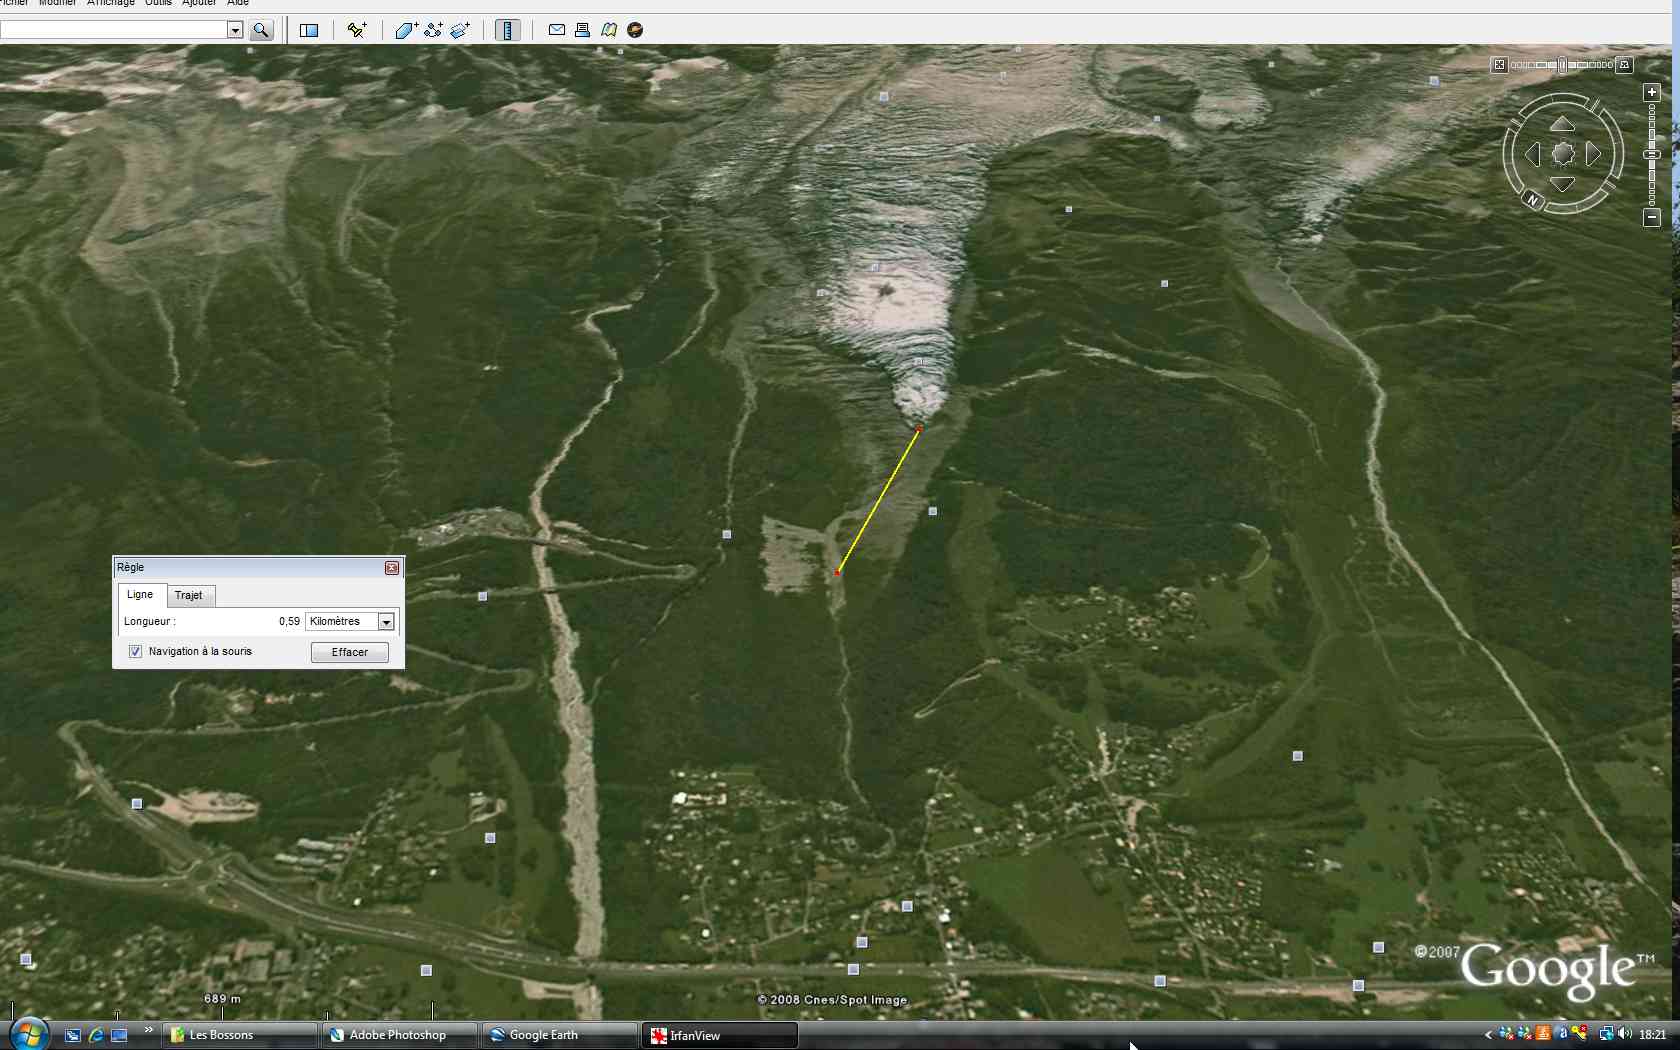
Task: Click the email envelope icon
Action: coord(557,30)
